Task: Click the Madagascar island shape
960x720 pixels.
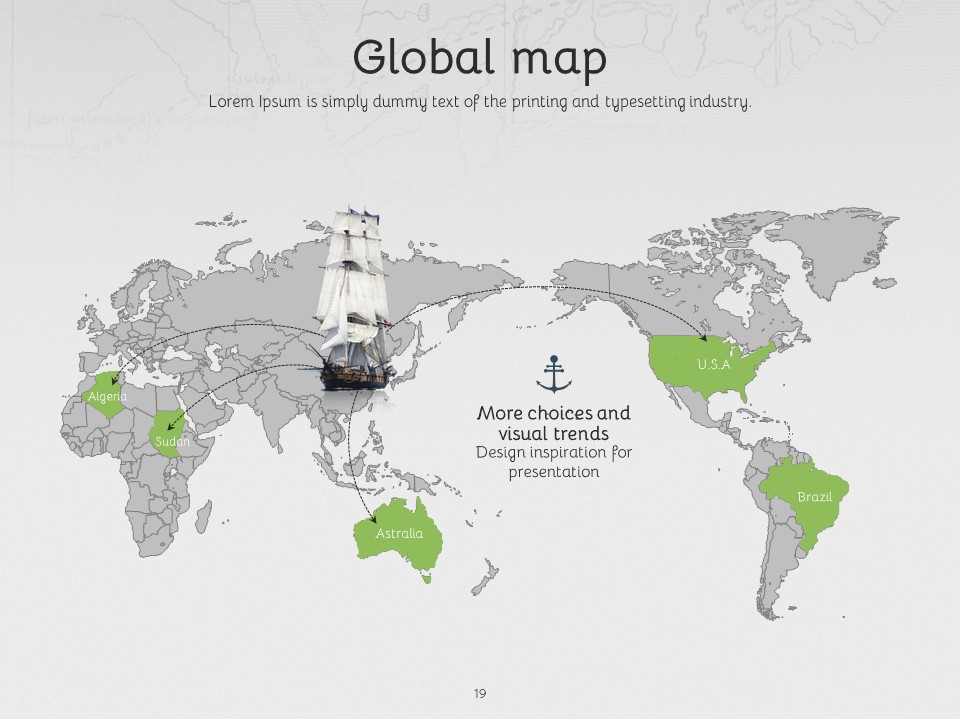Action: (x=203, y=515)
